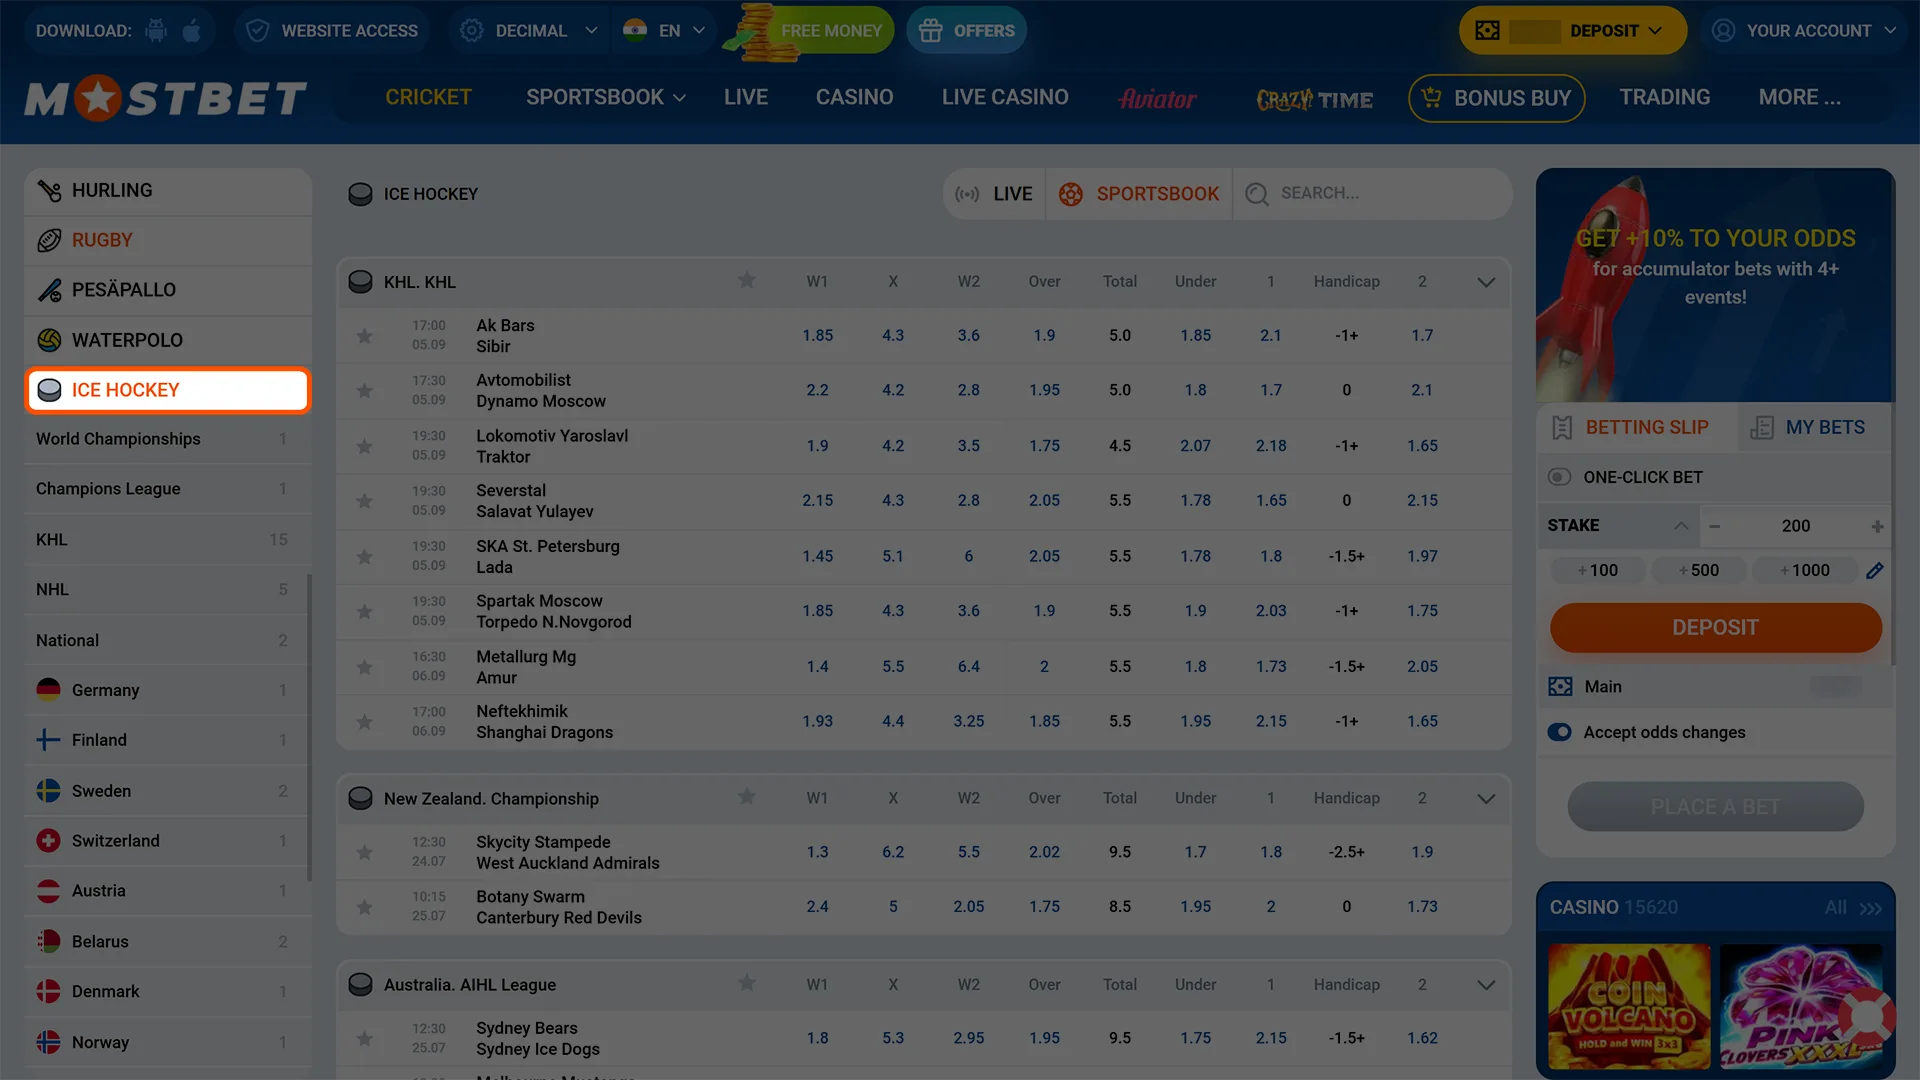Screen dimensions: 1920x1080
Task: Open the EN language dropdown
Action: pos(664,30)
